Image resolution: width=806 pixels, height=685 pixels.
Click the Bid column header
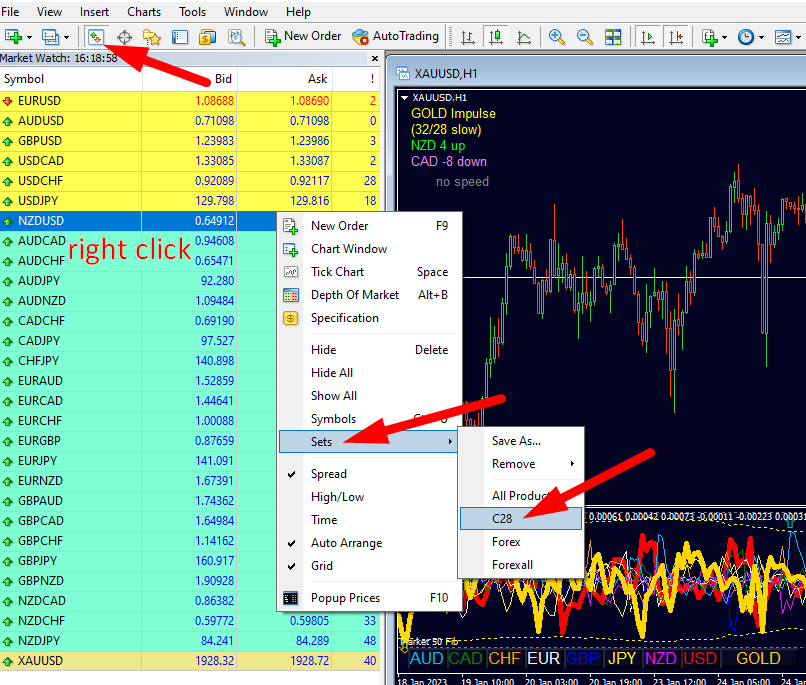(189, 79)
